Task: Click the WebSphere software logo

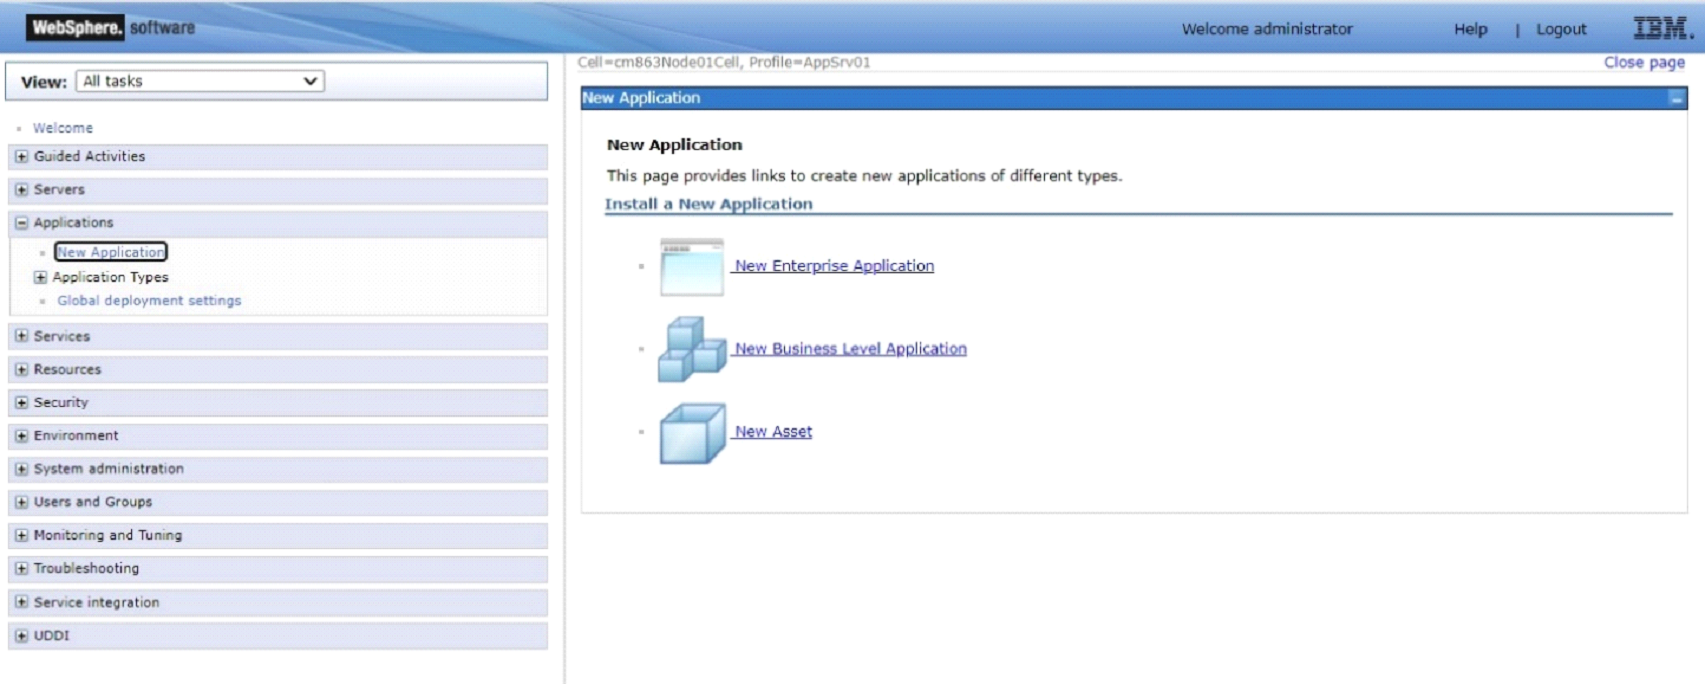Action: click(x=111, y=28)
